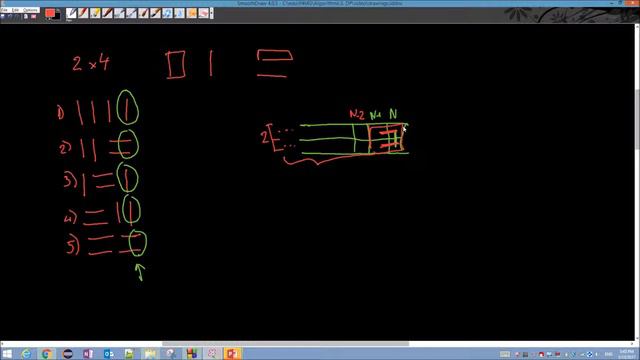This screenshot has height=360, width=640.
Task: Open Internet Explorer from the taskbar
Action: click(26, 353)
